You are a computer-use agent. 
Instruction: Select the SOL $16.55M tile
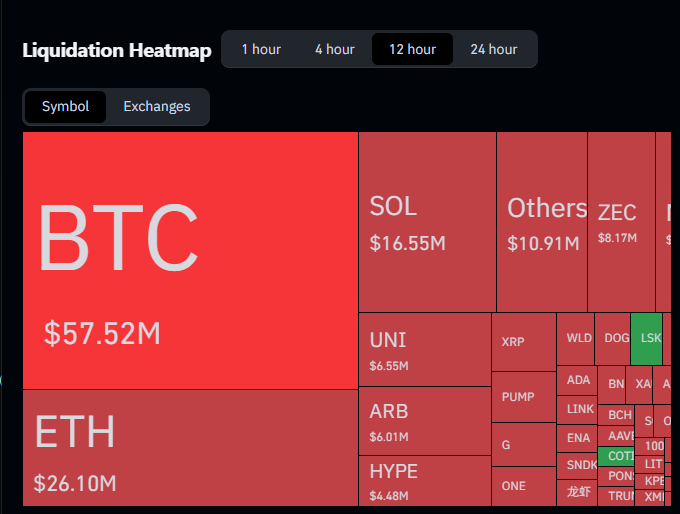427,222
